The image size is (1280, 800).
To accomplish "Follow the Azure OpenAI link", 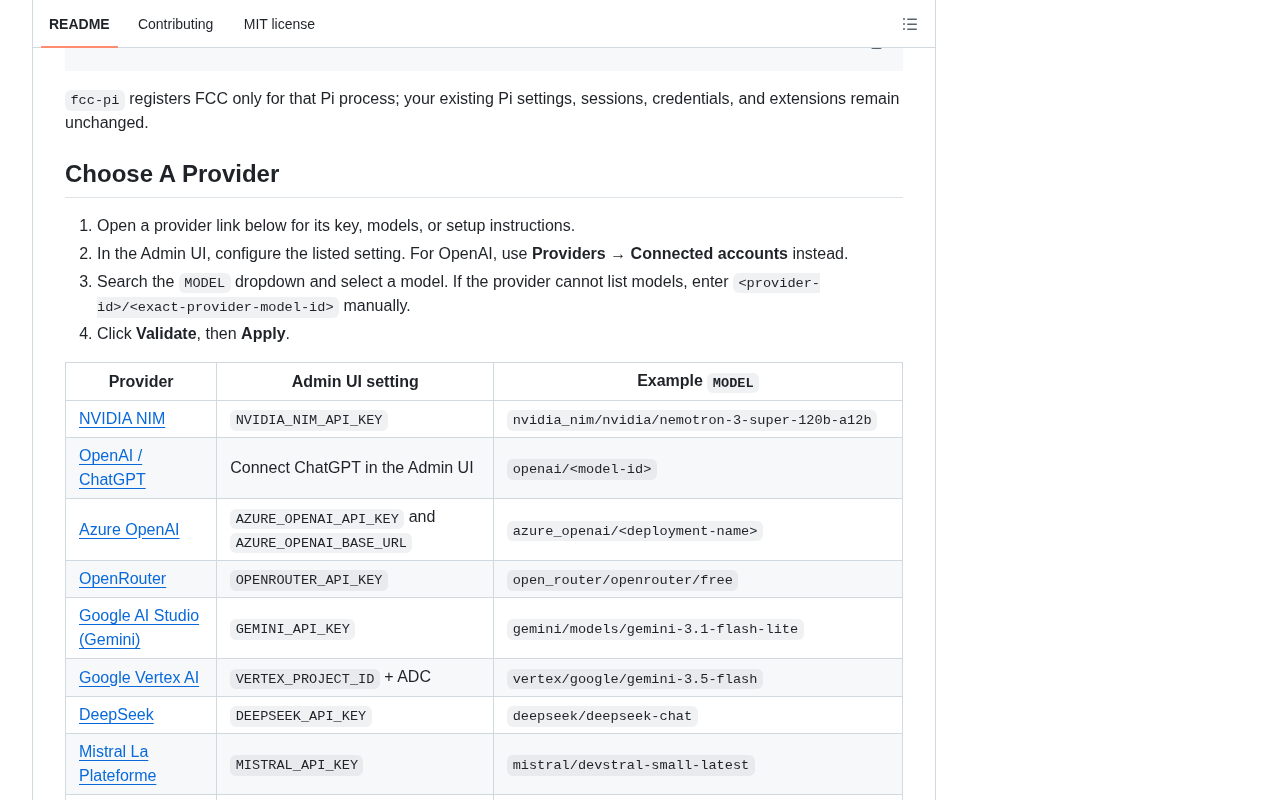I will pos(129,530).
